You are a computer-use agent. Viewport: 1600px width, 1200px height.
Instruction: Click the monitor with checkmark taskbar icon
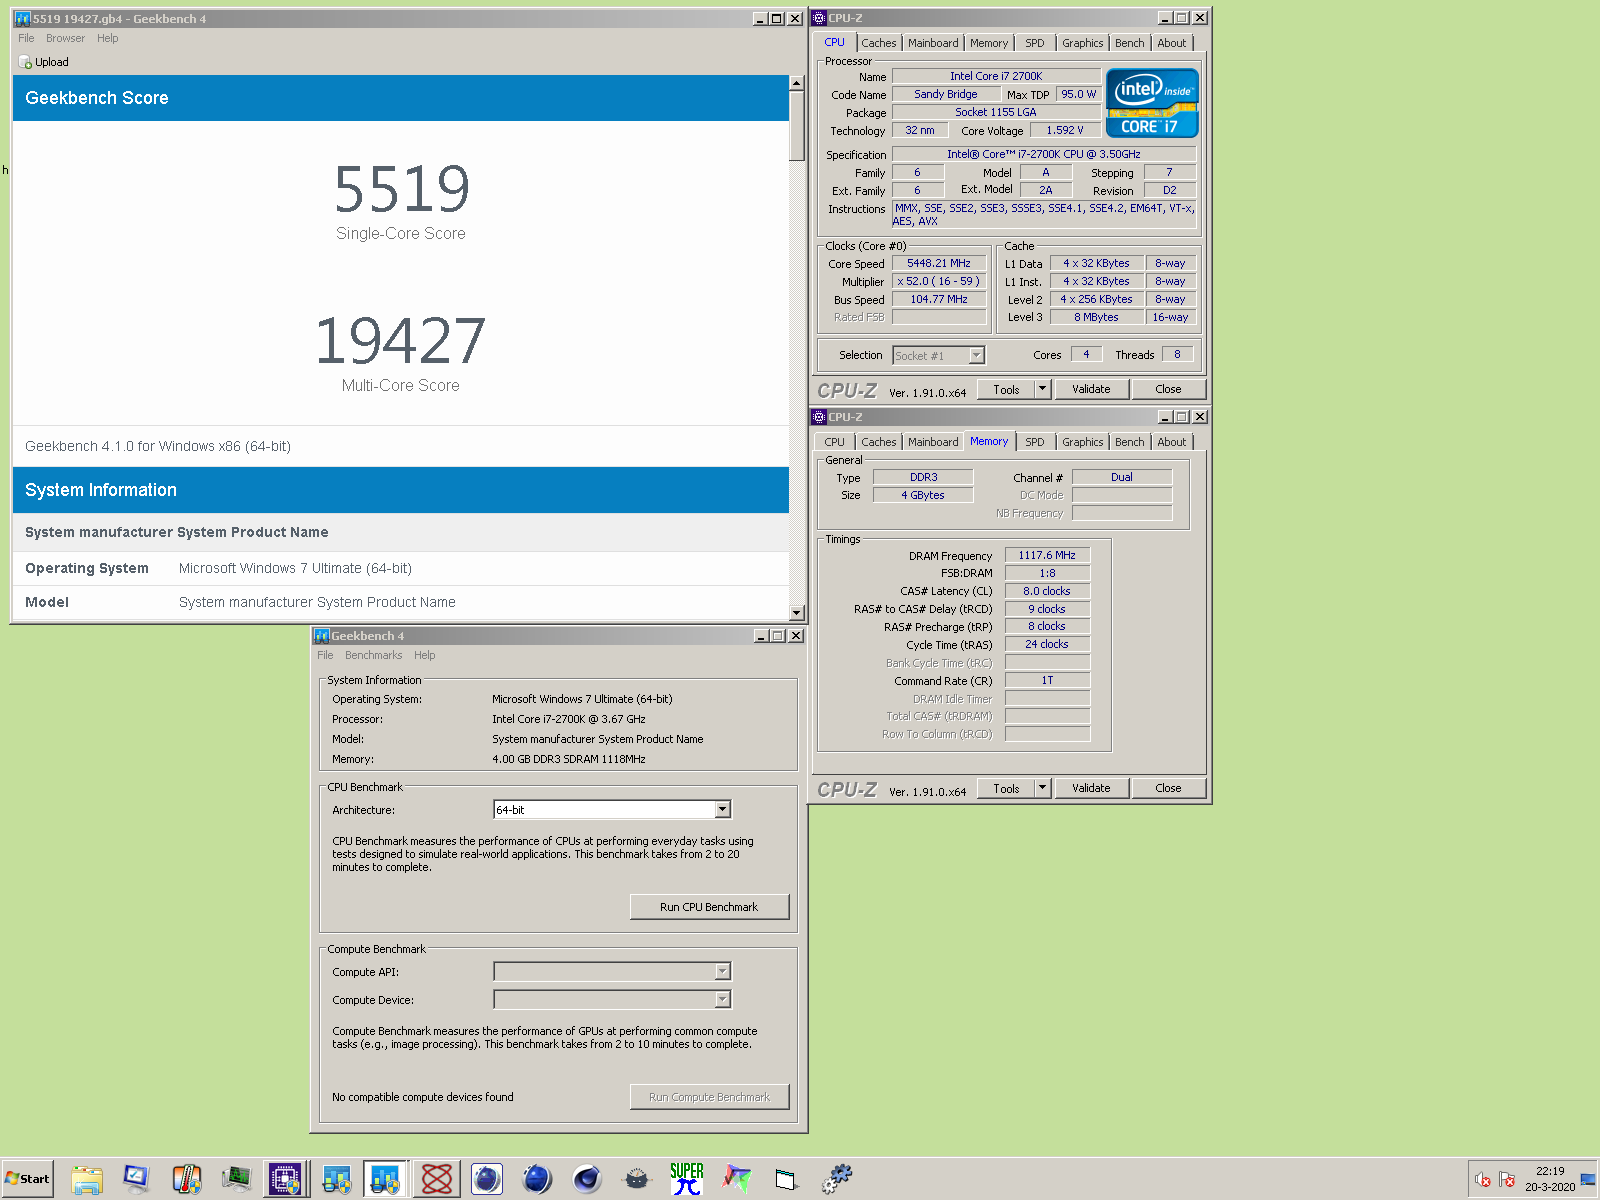click(x=137, y=1179)
